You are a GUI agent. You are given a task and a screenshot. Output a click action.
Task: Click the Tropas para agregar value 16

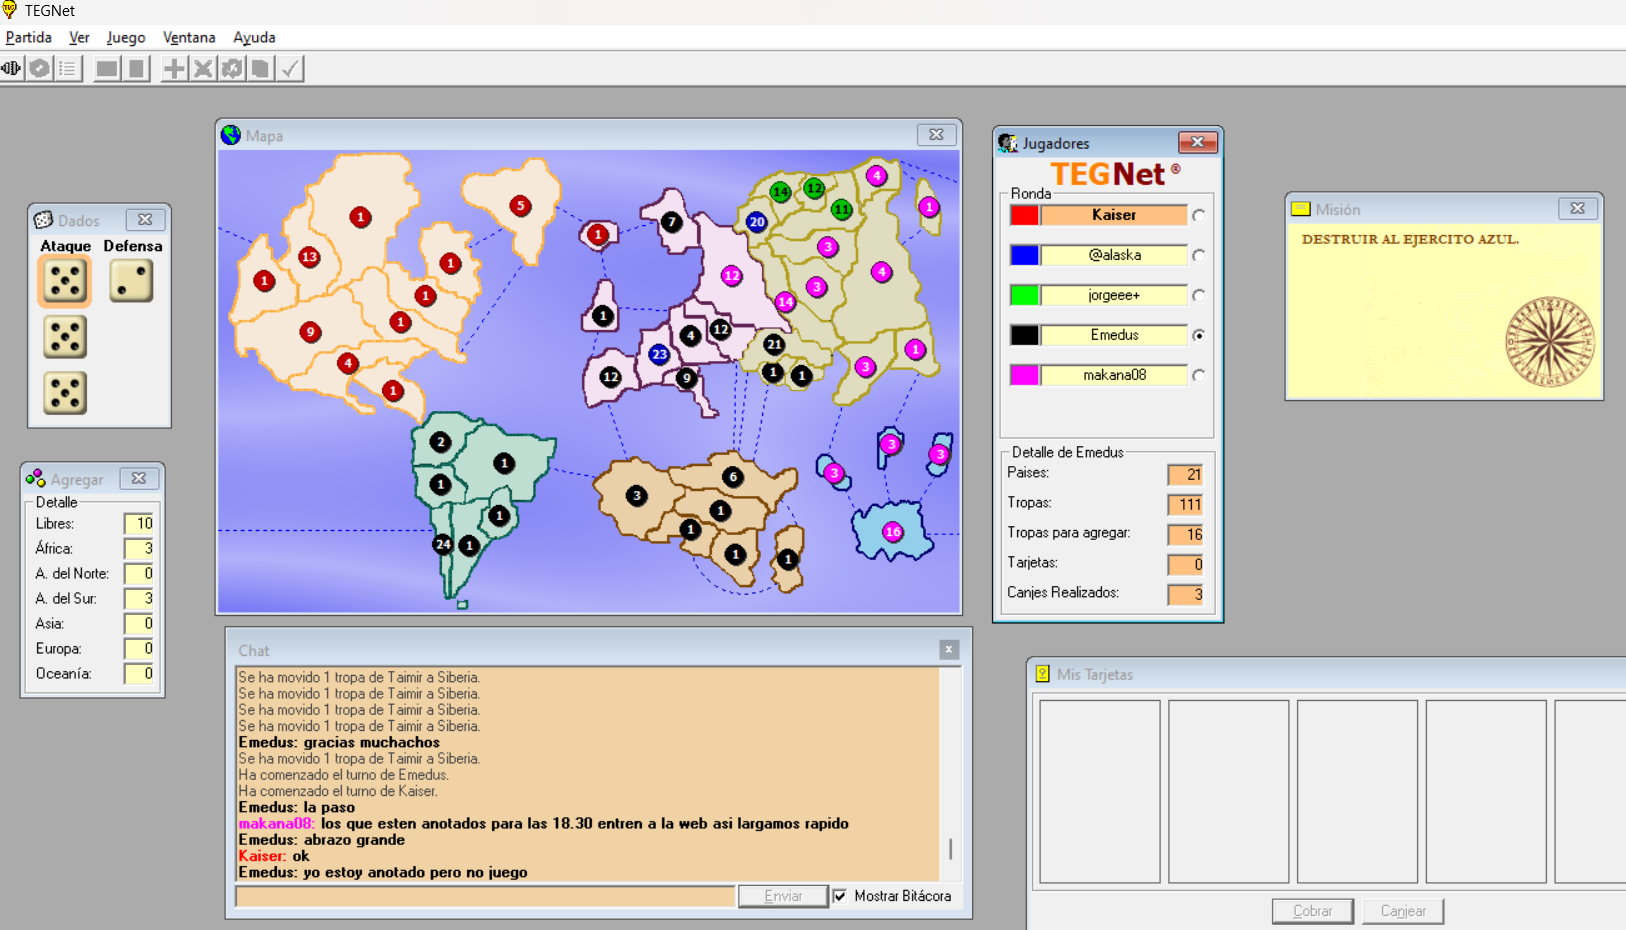click(x=1185, y=534)
